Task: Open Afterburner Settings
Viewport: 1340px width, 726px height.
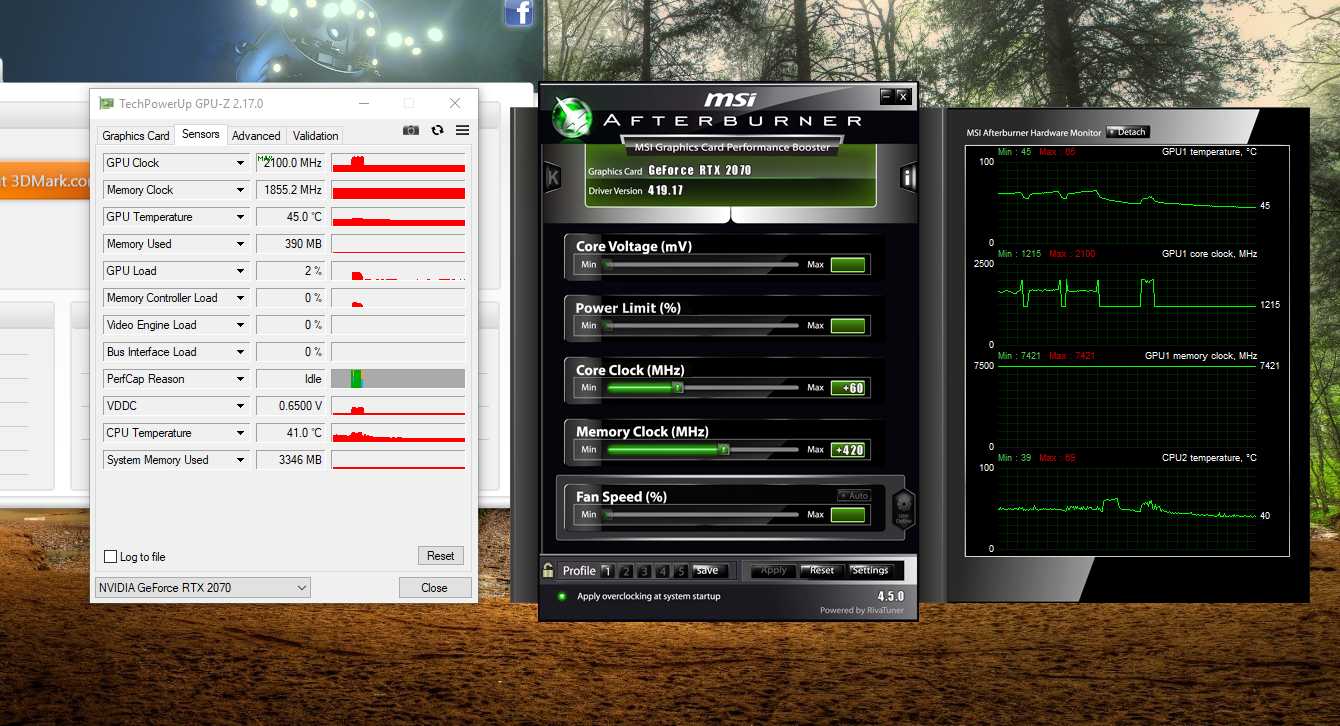Action: coord(870,571)
